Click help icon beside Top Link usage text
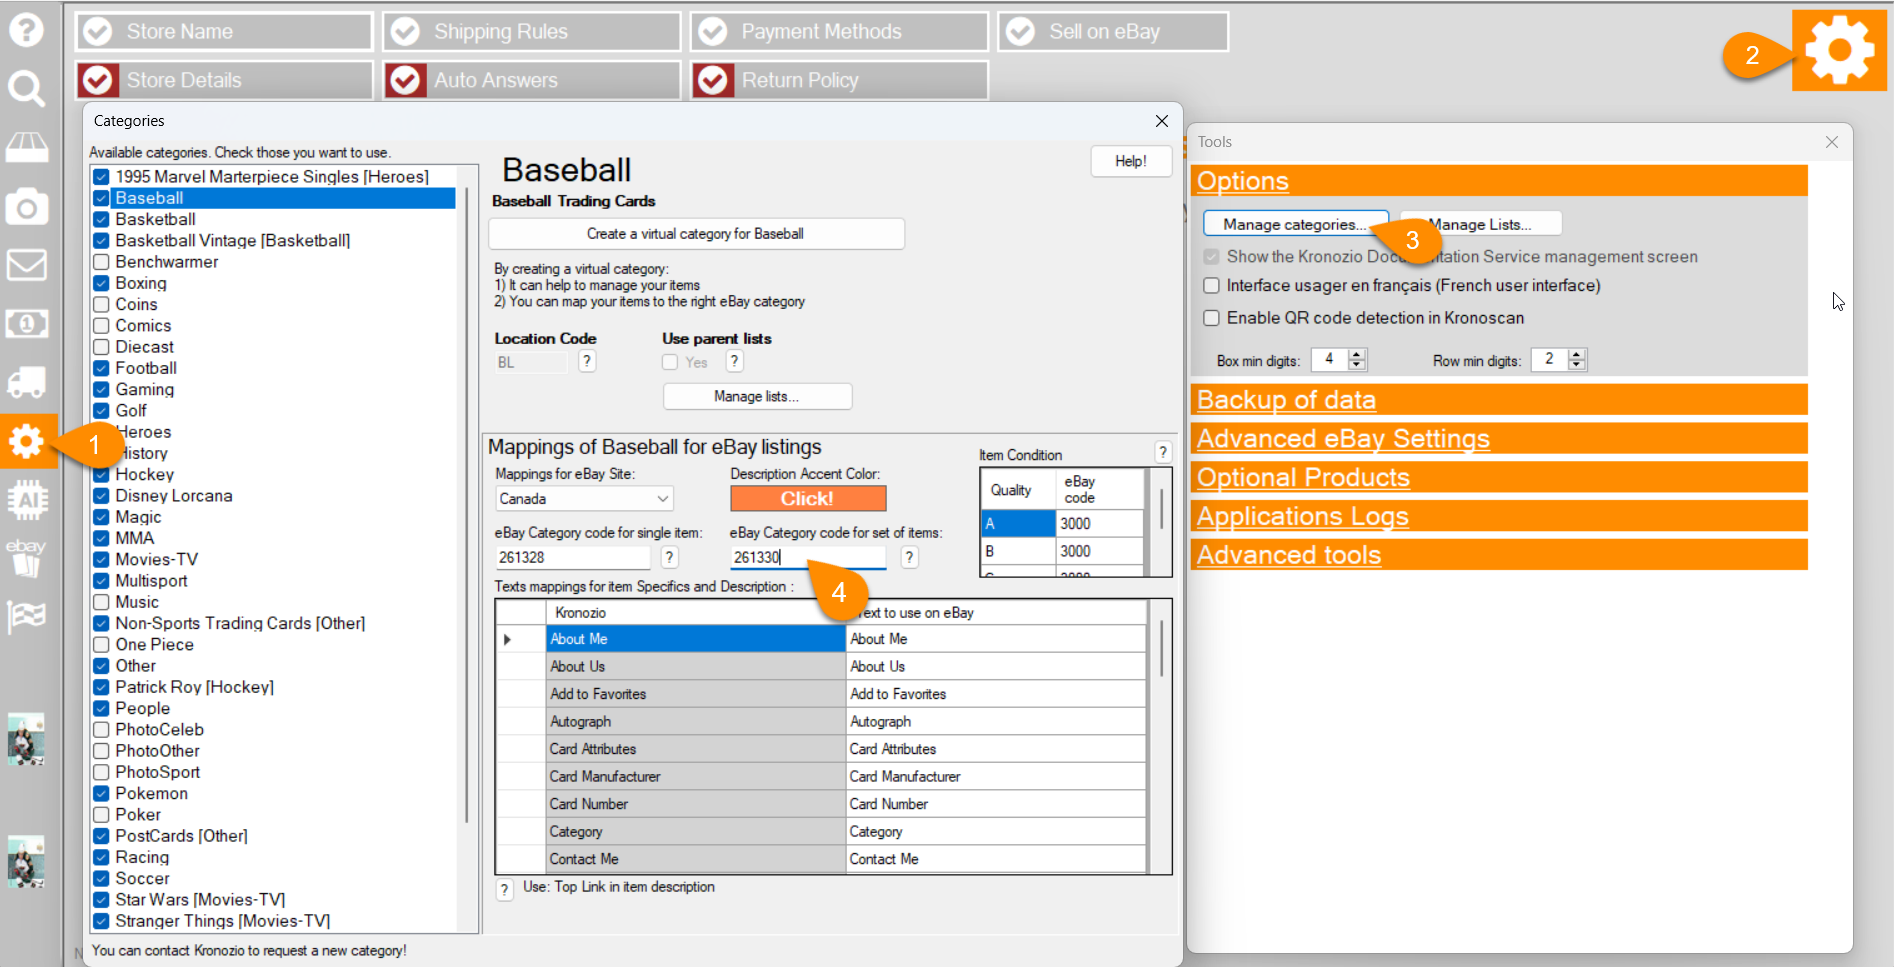Image resolution: width=1894 pixels, height=967 pixels. 505,888
